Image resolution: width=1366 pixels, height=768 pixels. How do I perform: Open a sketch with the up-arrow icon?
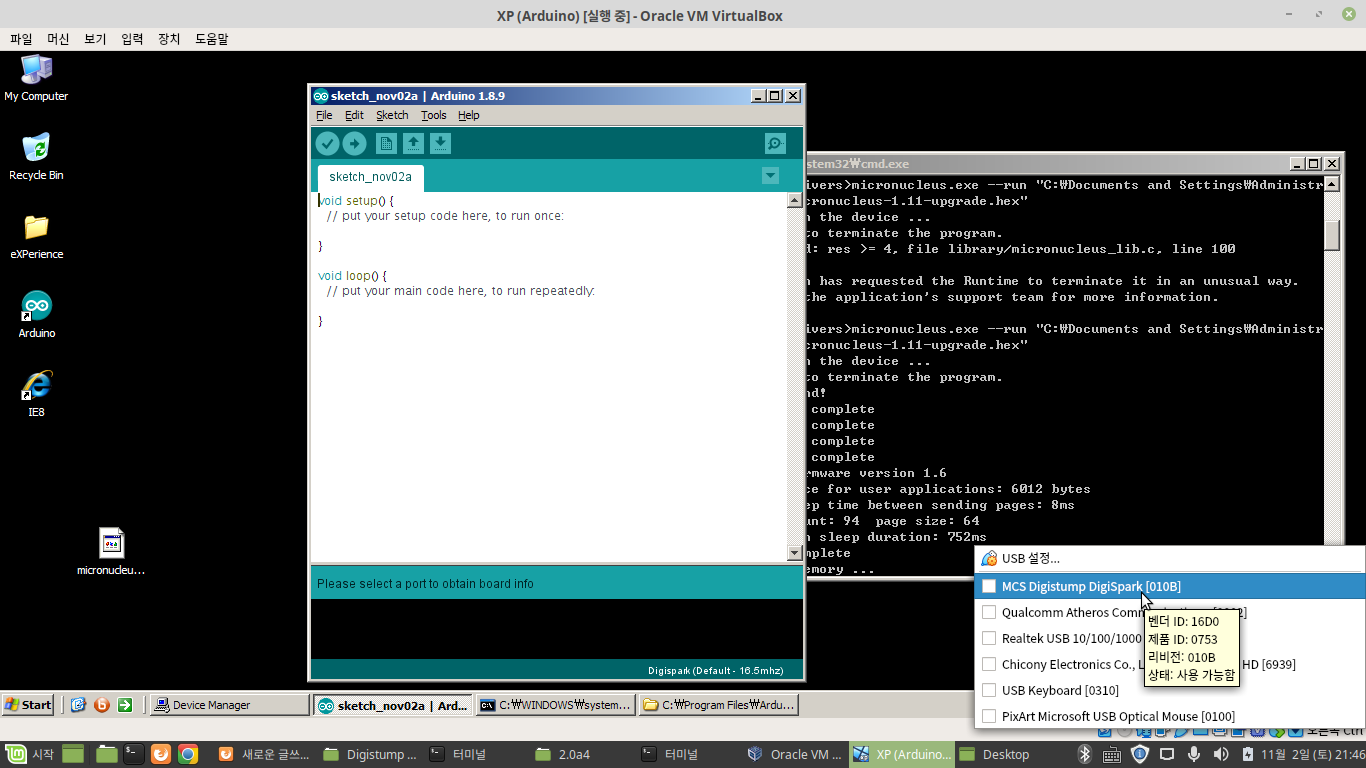[413, 143]
